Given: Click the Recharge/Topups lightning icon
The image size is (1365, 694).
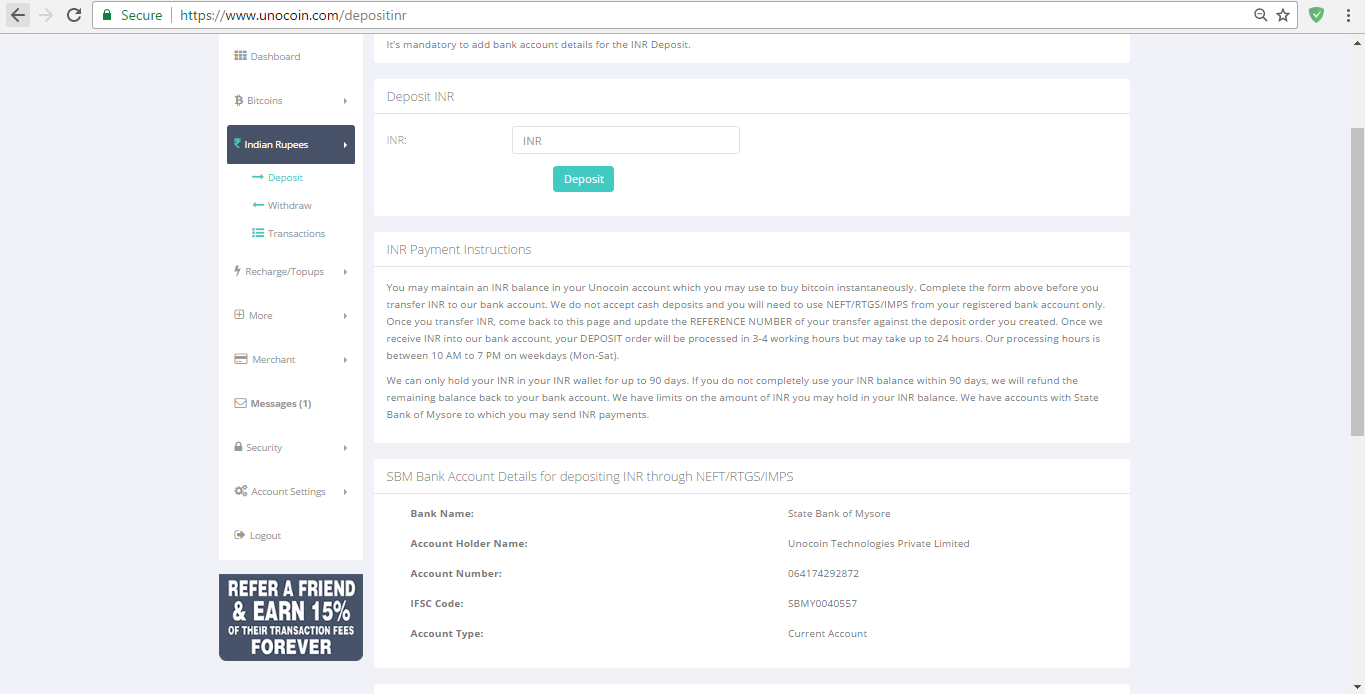Looking at the screenshot, I should pos(237,271).
